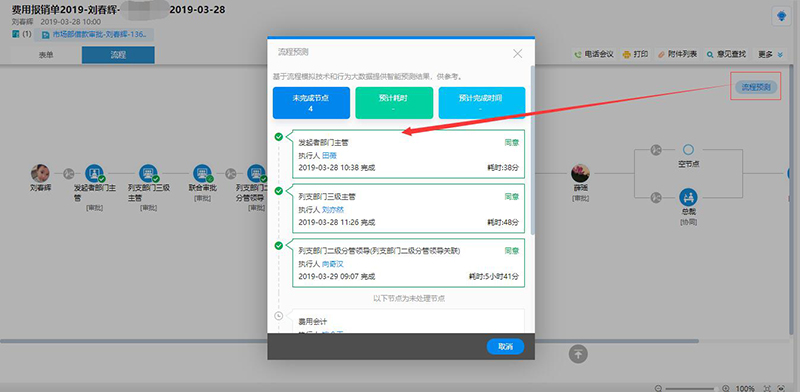Click the green check beside 发起者部门主管 card
This screenshot has width=800, height=392.
pos(279,137)
